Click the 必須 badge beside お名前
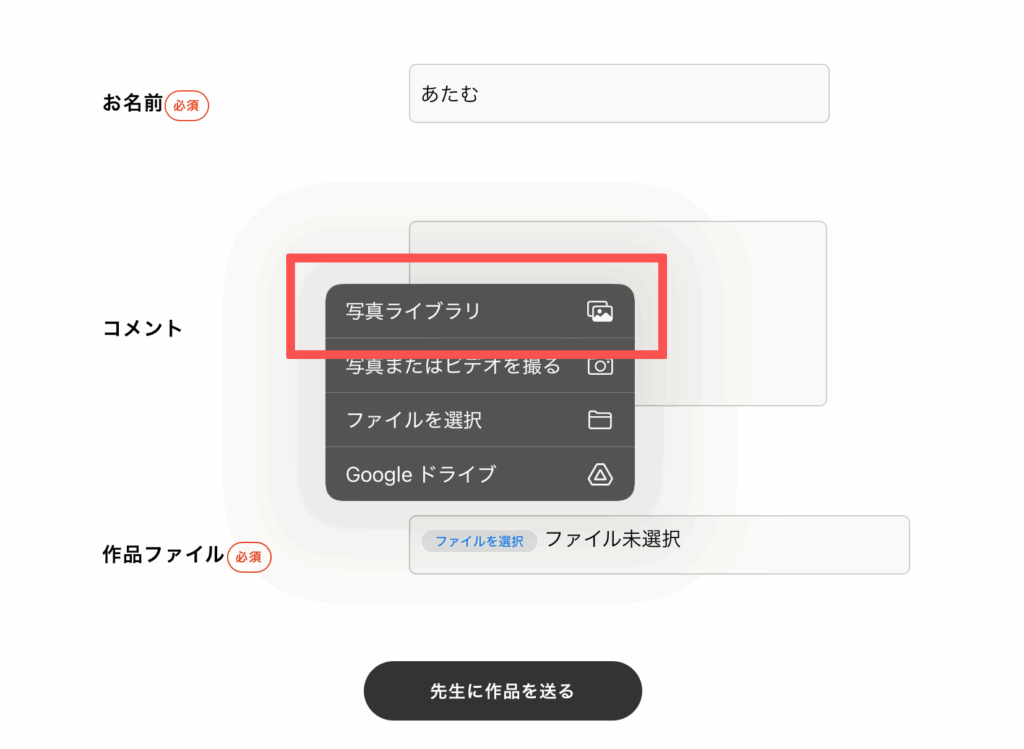Screen dimensions: 1024x749 pos(187,105)
